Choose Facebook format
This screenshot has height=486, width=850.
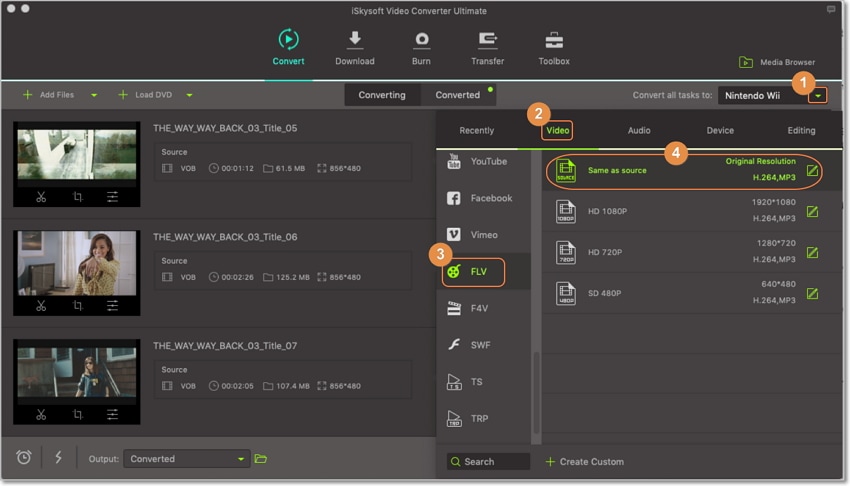tap(483, 198)
